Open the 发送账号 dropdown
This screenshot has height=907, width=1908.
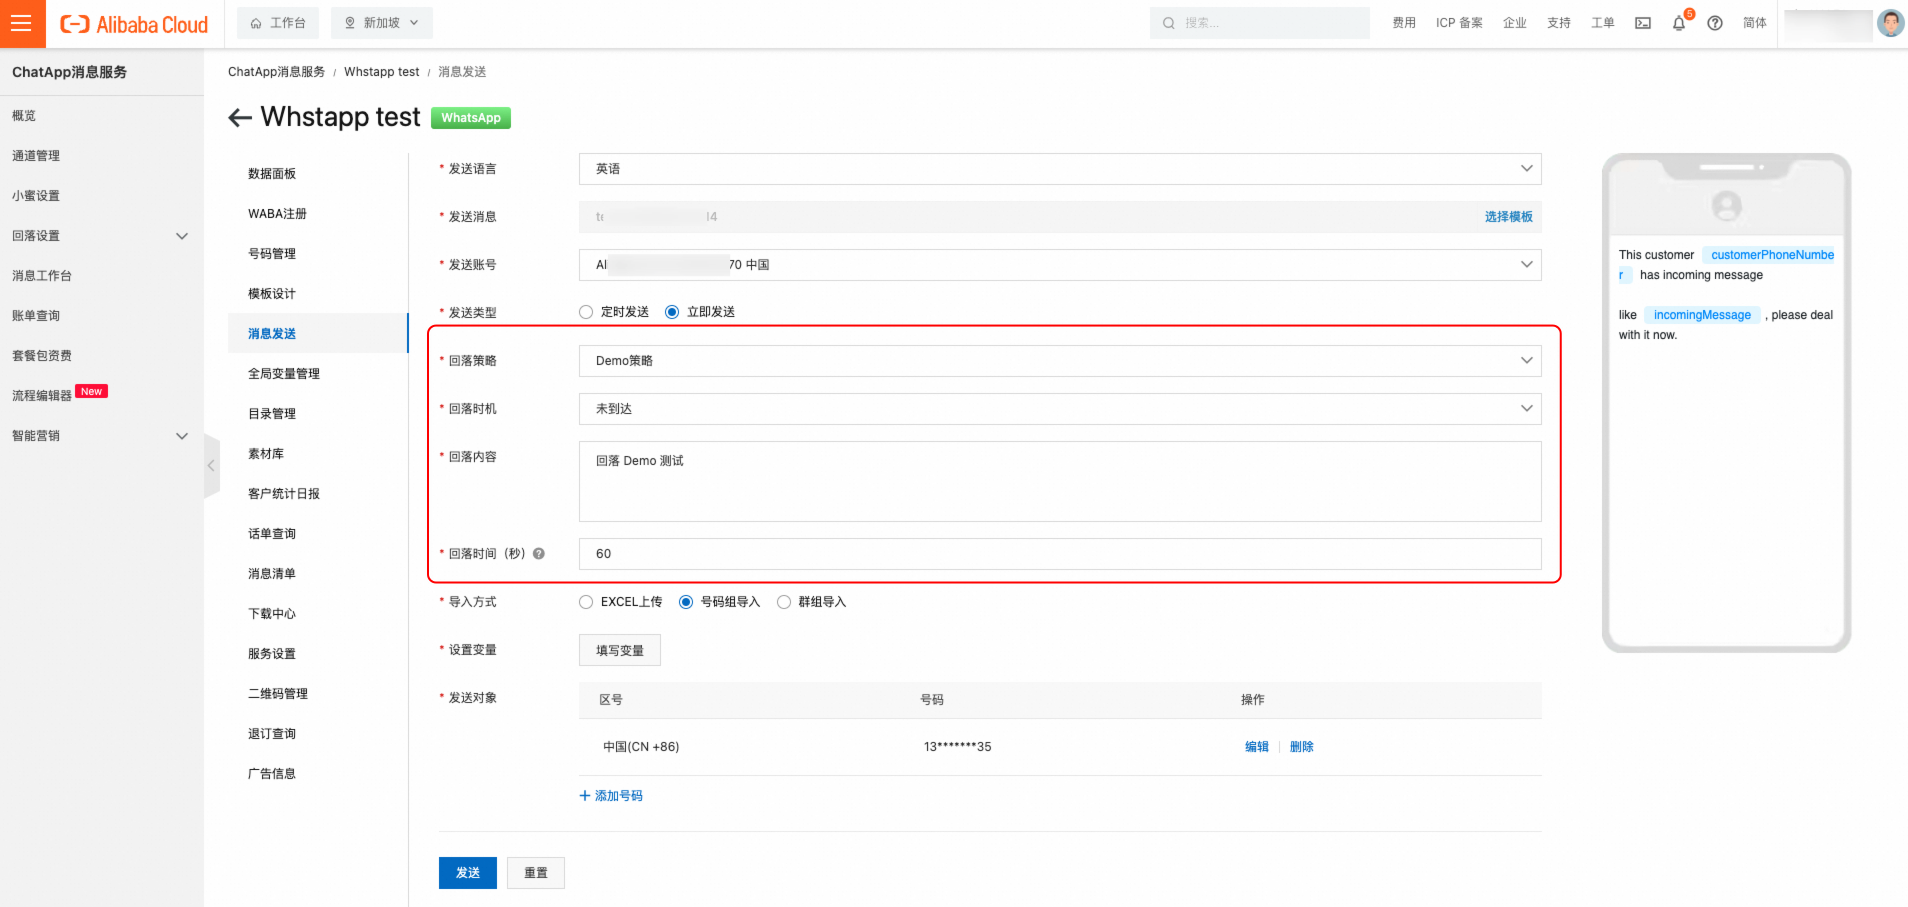pos(1060,265)
